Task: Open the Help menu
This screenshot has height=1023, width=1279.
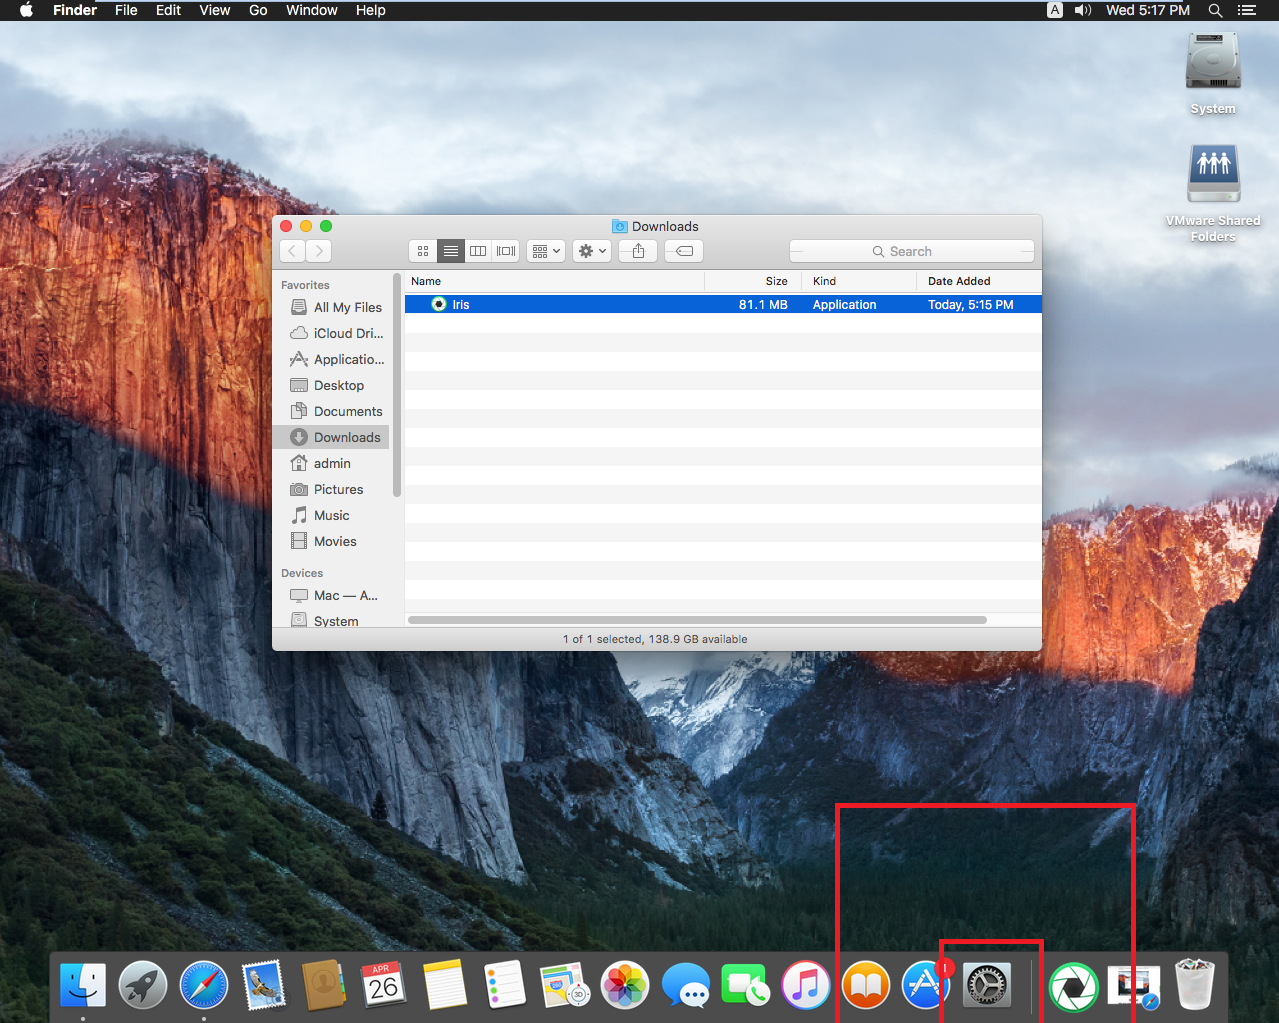Action: point(371,10)
